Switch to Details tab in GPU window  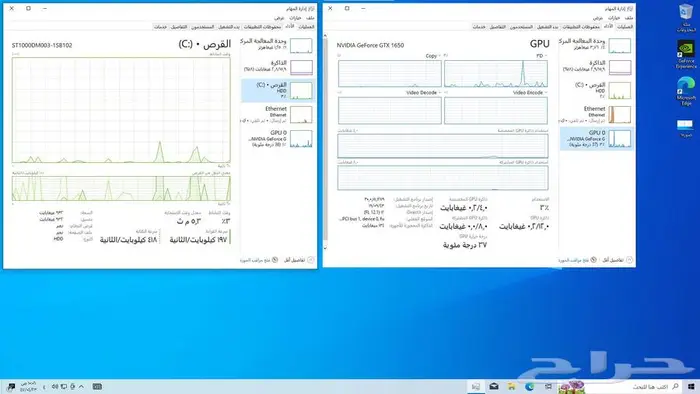(x=497, y=27)
